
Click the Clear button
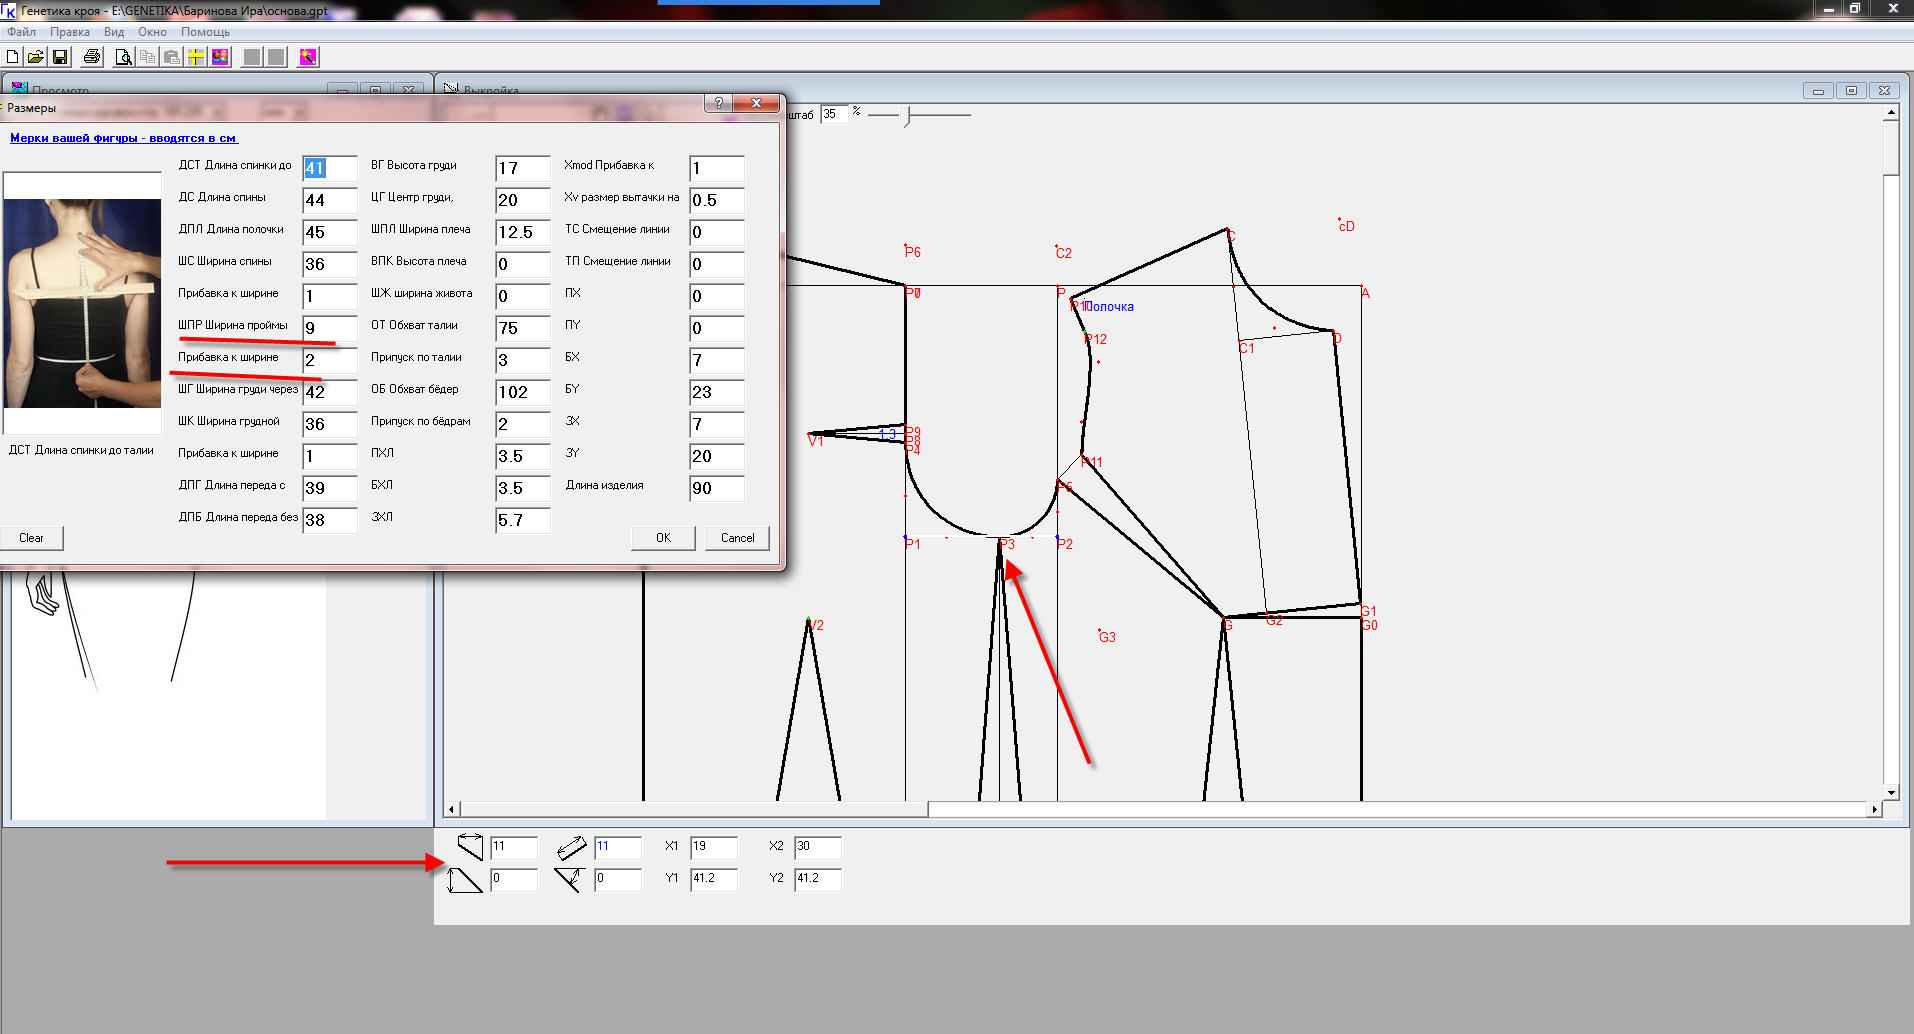pos(31,538)
